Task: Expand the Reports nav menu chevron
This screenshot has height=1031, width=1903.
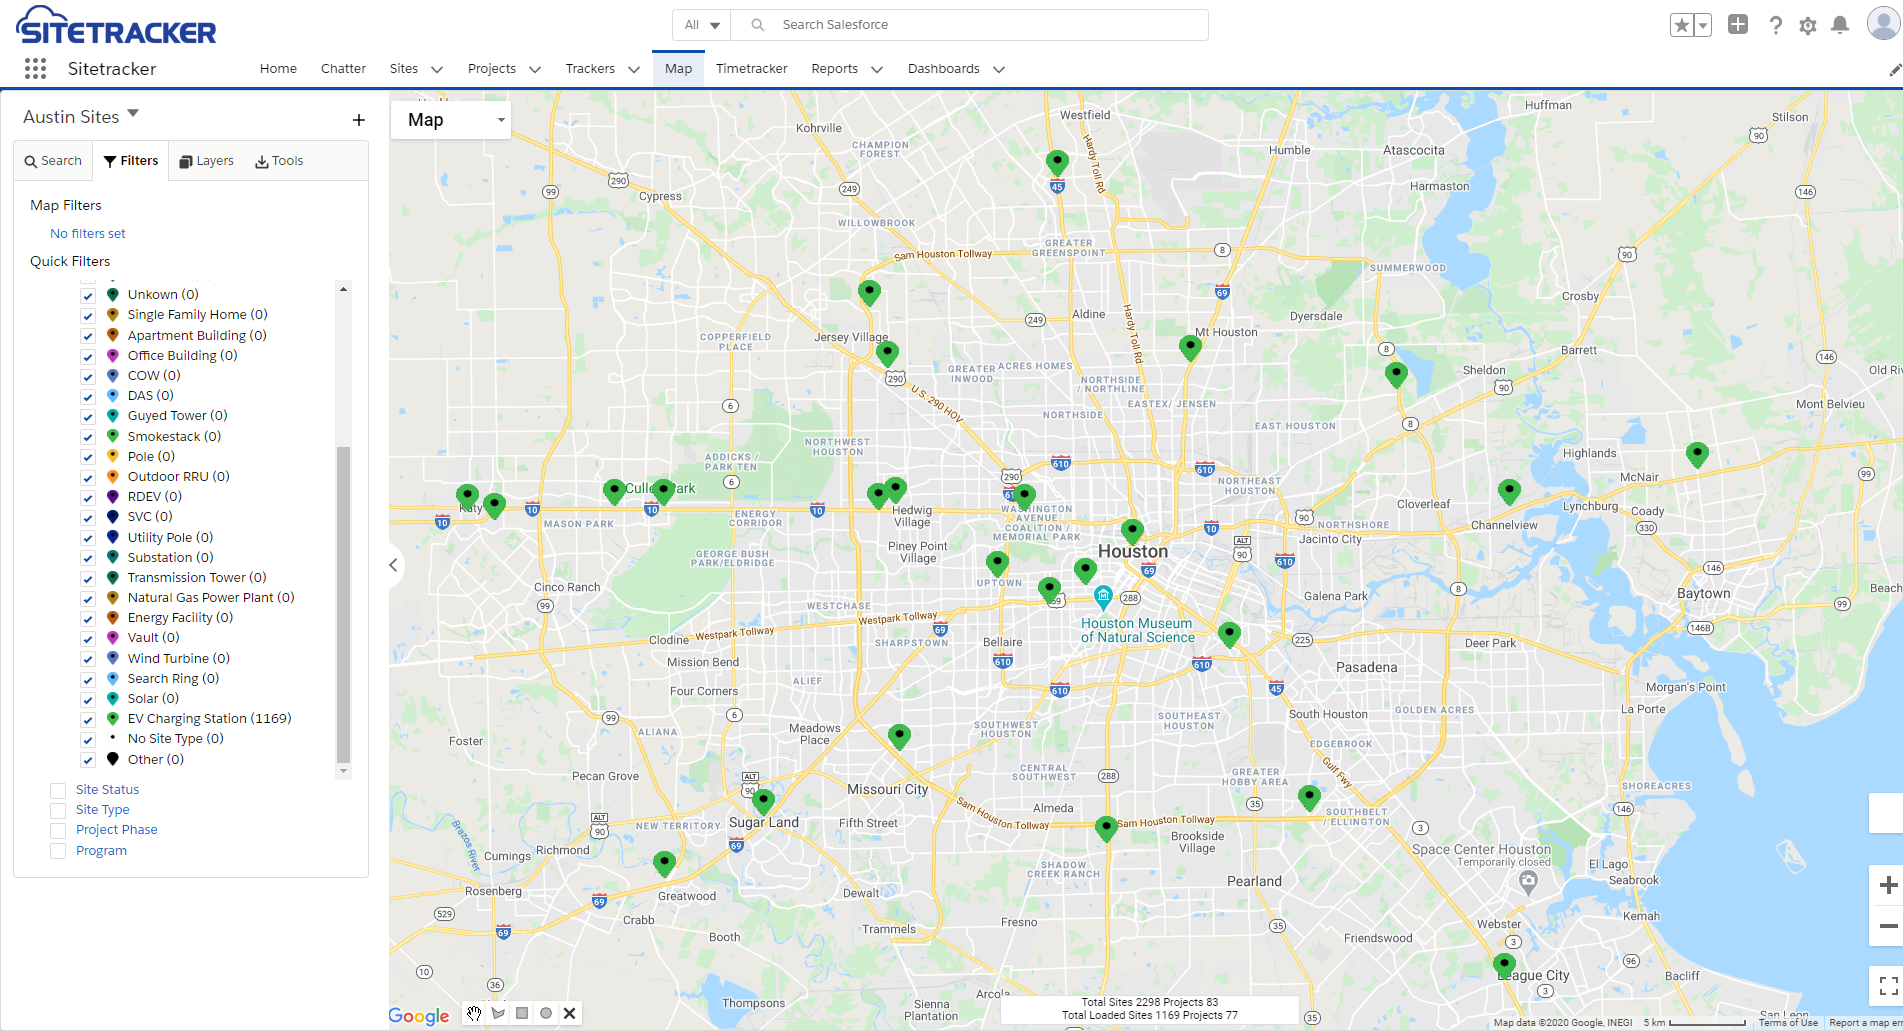Action: coord(877,69)
